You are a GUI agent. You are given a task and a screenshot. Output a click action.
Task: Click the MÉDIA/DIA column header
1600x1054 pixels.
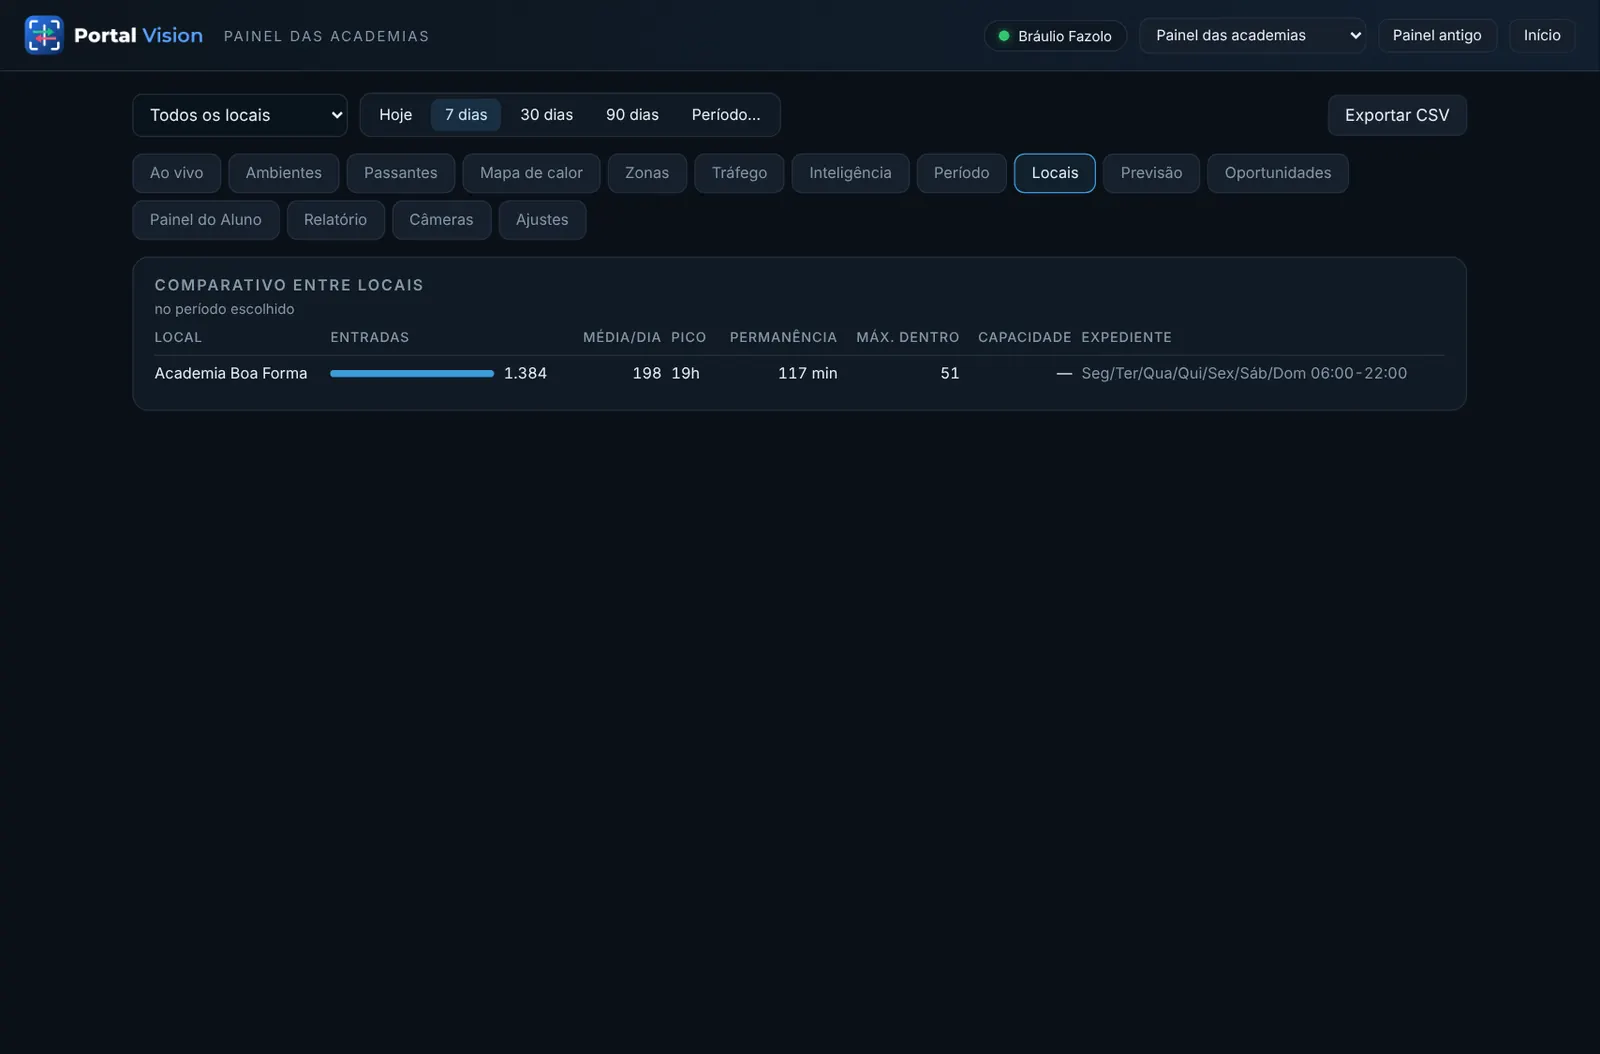(622, 337)
